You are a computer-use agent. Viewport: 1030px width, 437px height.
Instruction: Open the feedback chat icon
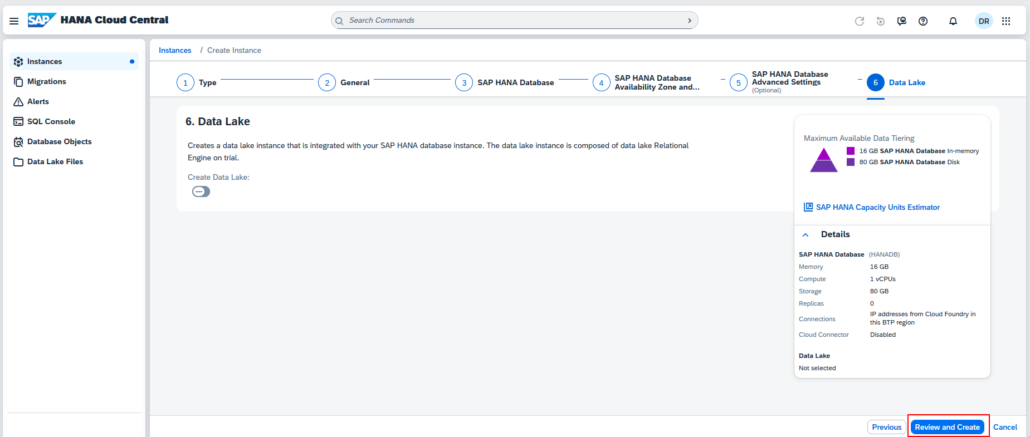click(902, 21)
